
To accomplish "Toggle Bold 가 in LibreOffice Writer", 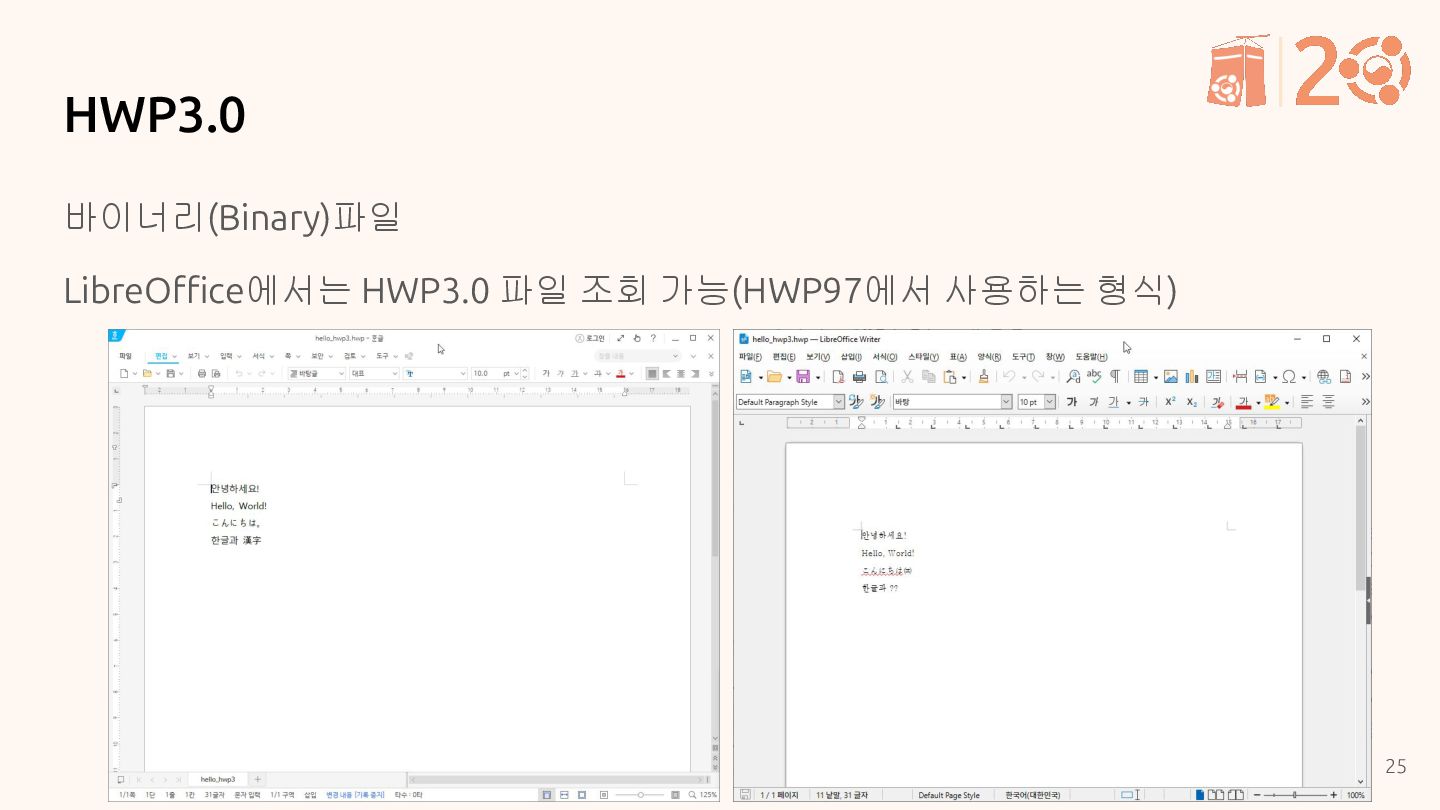I will tap(1072, 402).
